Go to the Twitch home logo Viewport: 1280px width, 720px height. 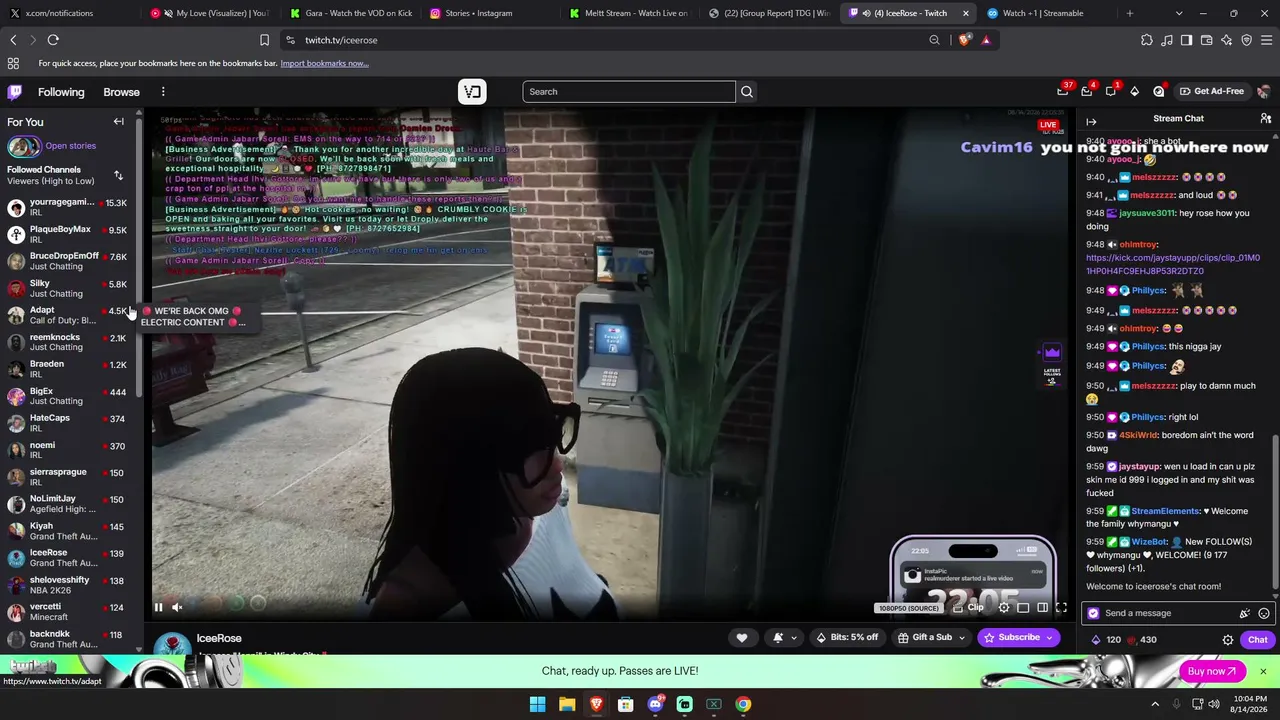coord(15,92)
